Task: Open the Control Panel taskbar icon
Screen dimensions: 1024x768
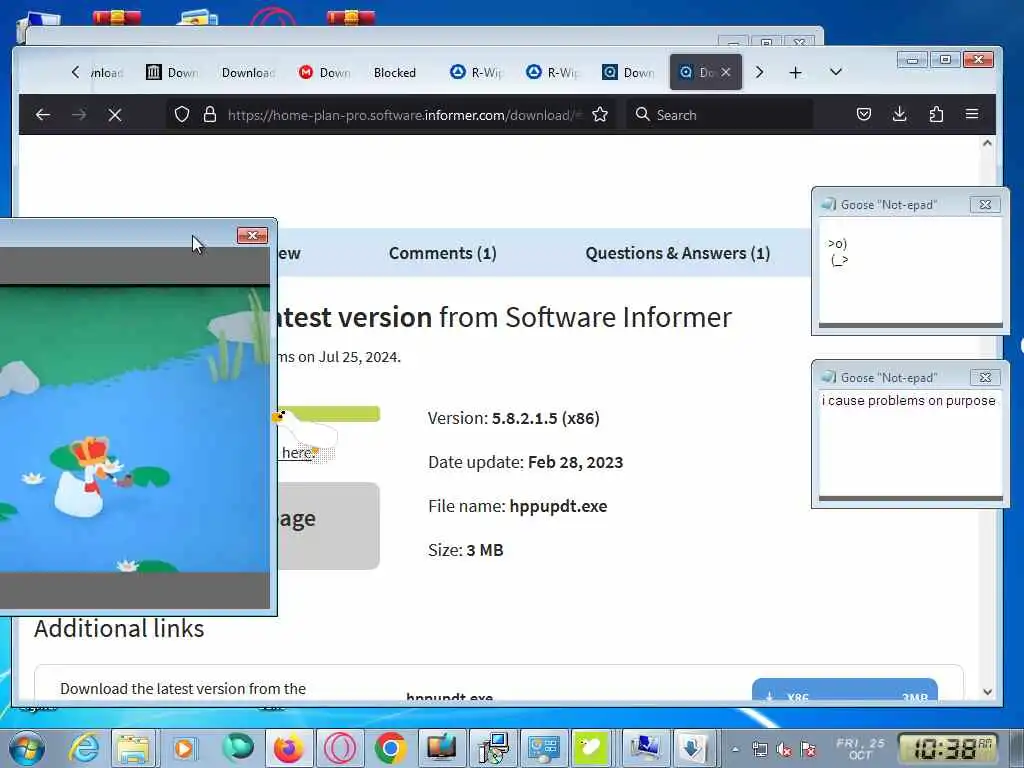Action: click(x=543, y=748)
